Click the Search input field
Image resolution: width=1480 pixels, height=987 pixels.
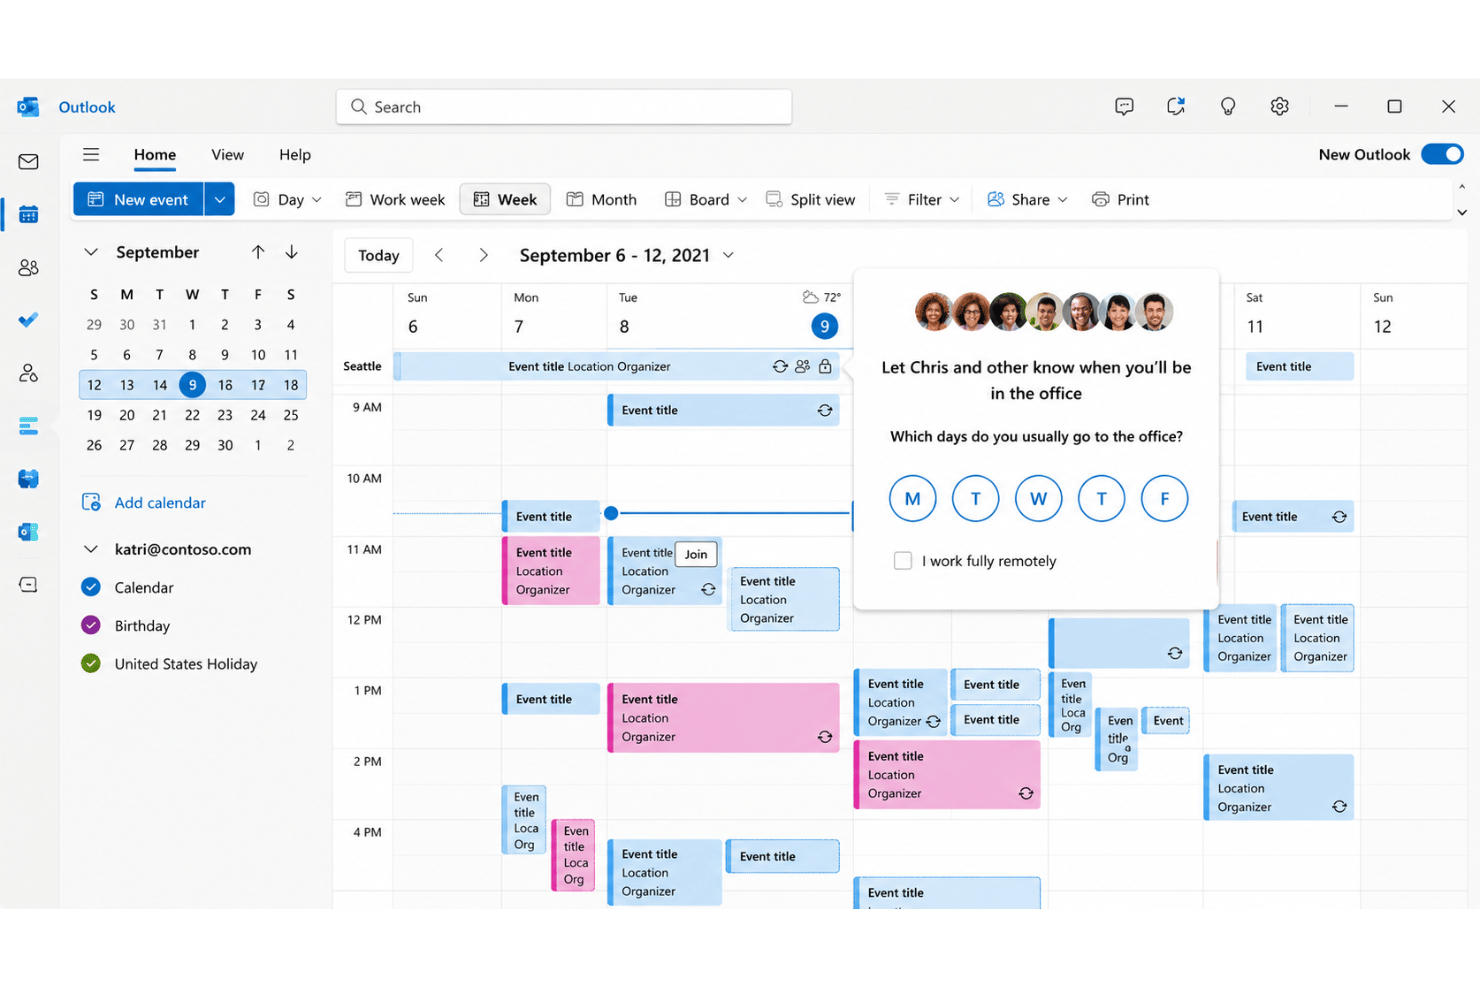[x=564, y=106]
